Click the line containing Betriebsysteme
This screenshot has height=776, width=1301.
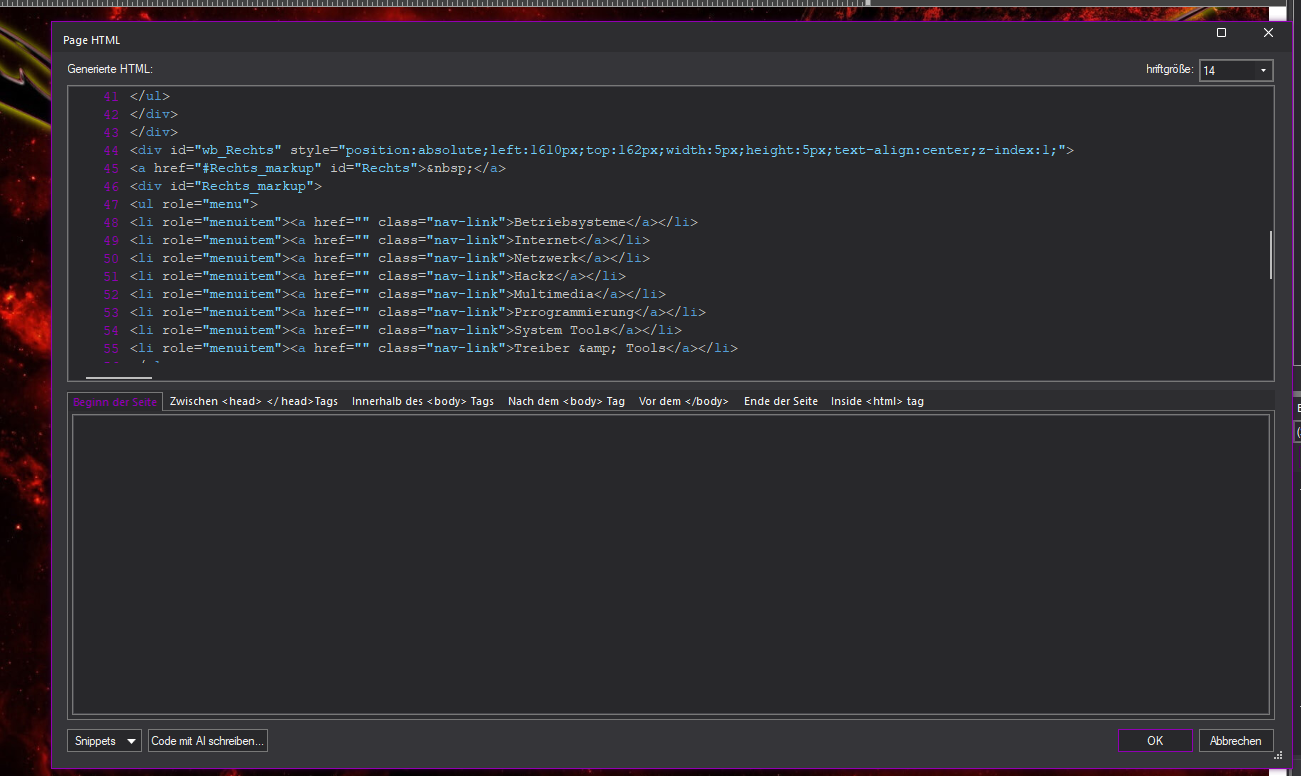(x=413, y=222)
